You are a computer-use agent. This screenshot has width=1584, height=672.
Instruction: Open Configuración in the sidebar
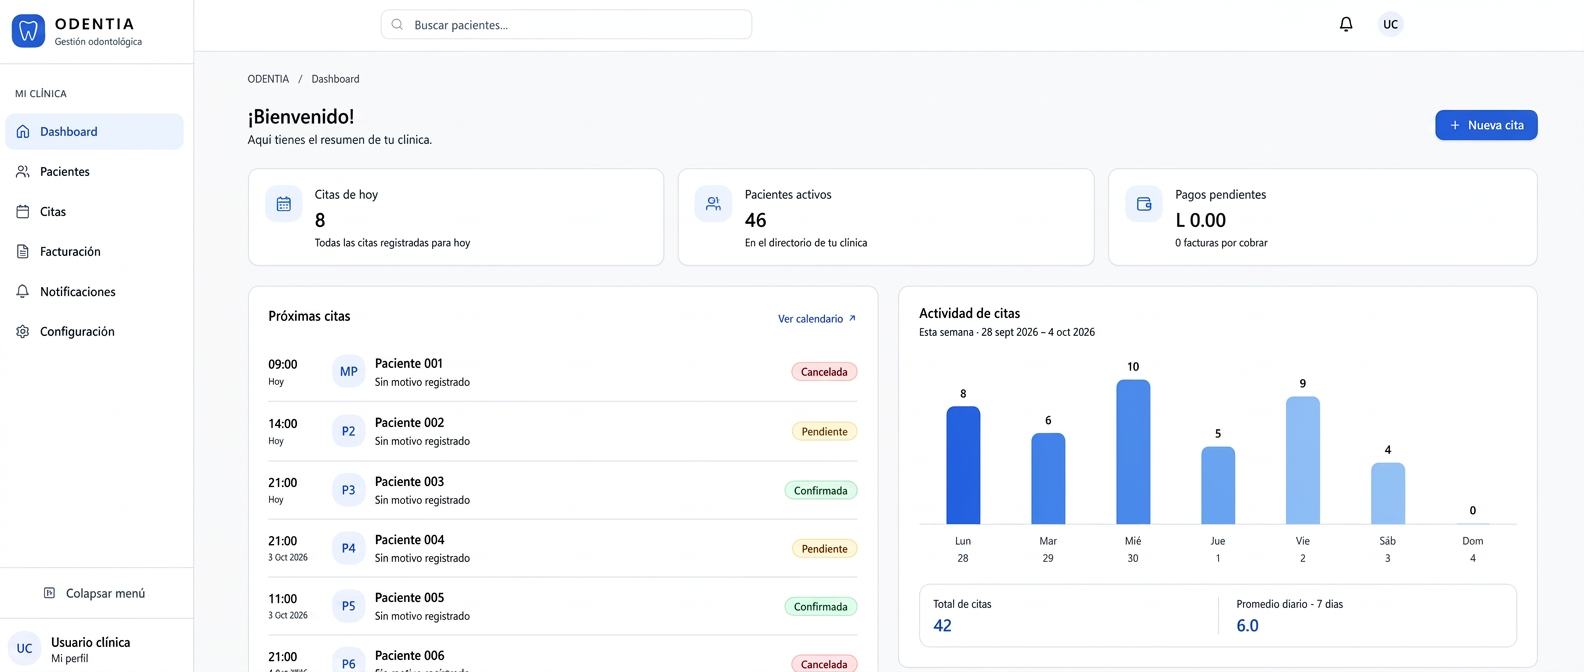pos(94,331)
